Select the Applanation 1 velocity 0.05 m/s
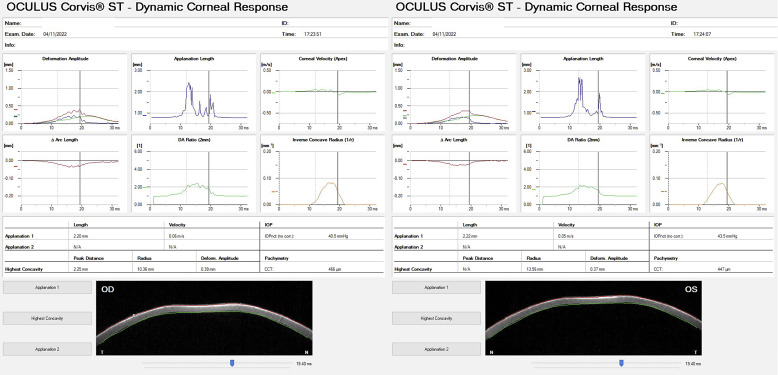778x375 pixels. coord(565,237)
